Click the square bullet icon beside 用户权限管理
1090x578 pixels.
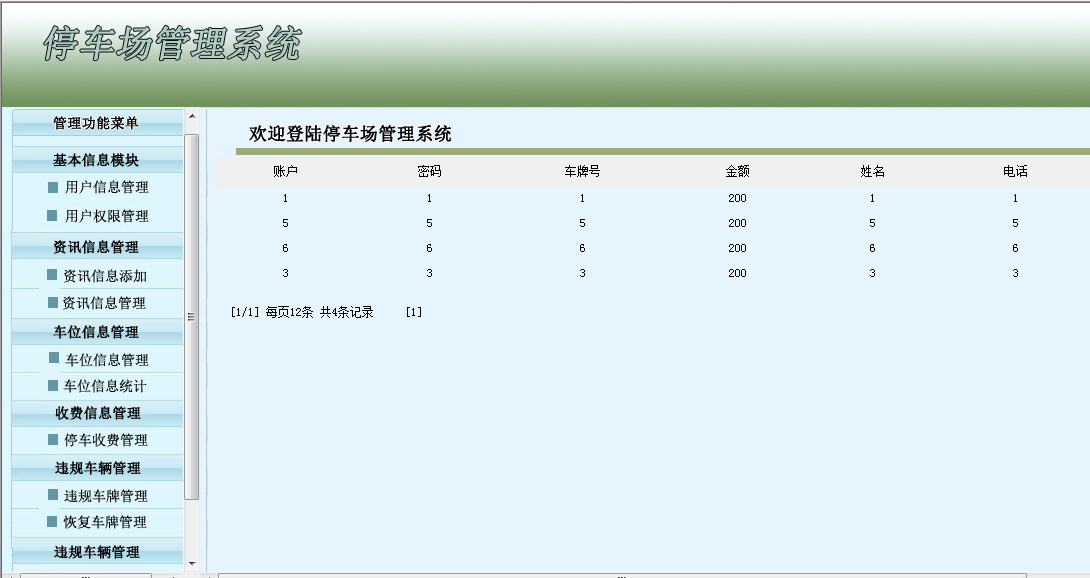[x=52, y=216]
